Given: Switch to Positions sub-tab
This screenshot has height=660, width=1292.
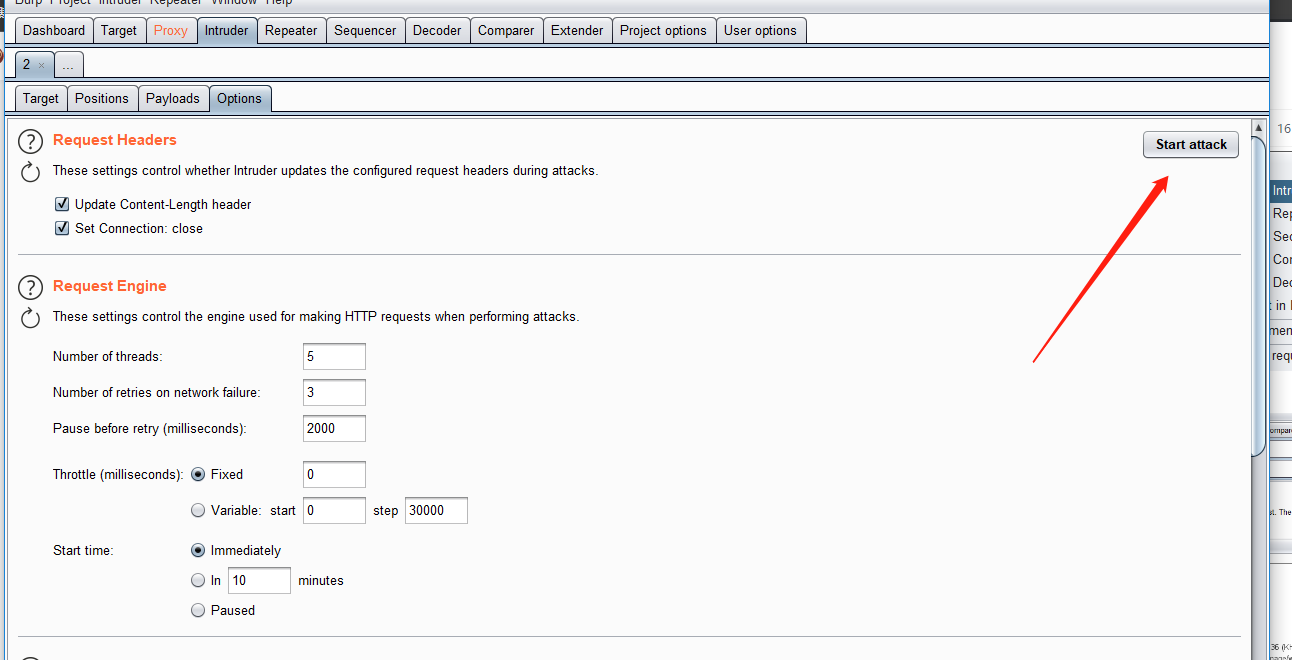Looking at the screenshot, I should [102, 98].
